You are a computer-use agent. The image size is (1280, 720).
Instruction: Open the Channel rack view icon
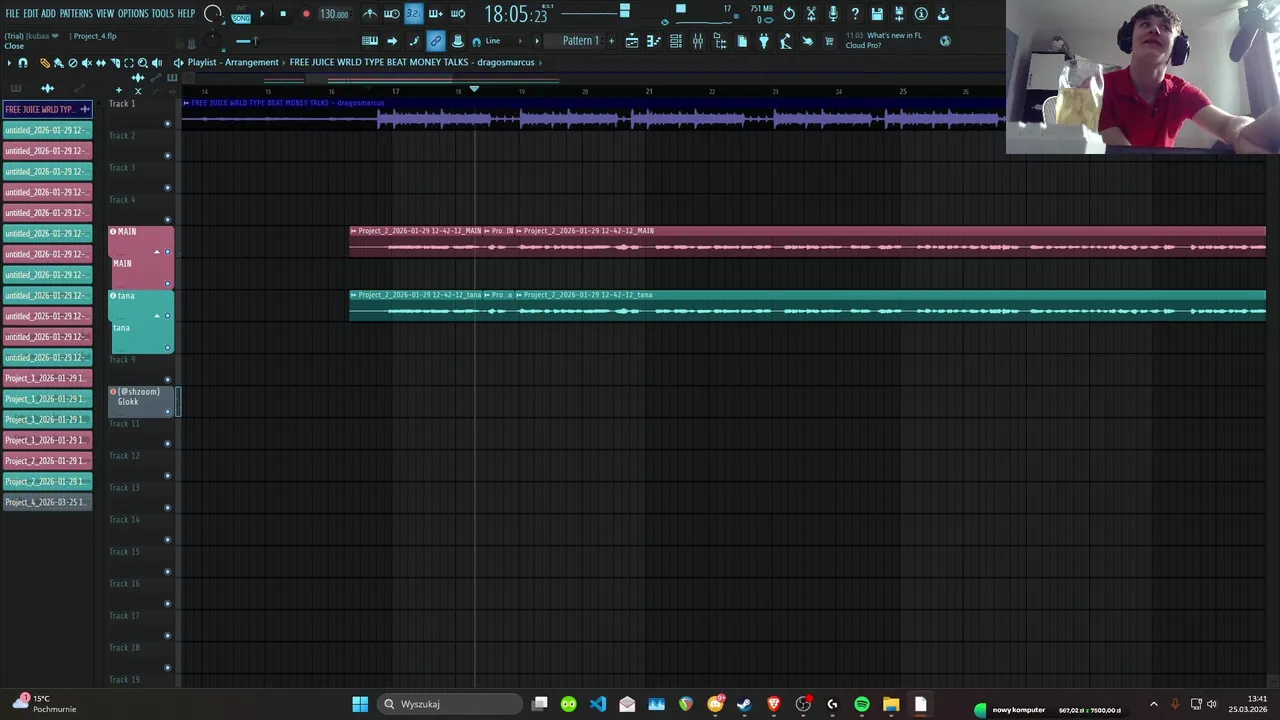pyautogui.click(x=676, y=41)
